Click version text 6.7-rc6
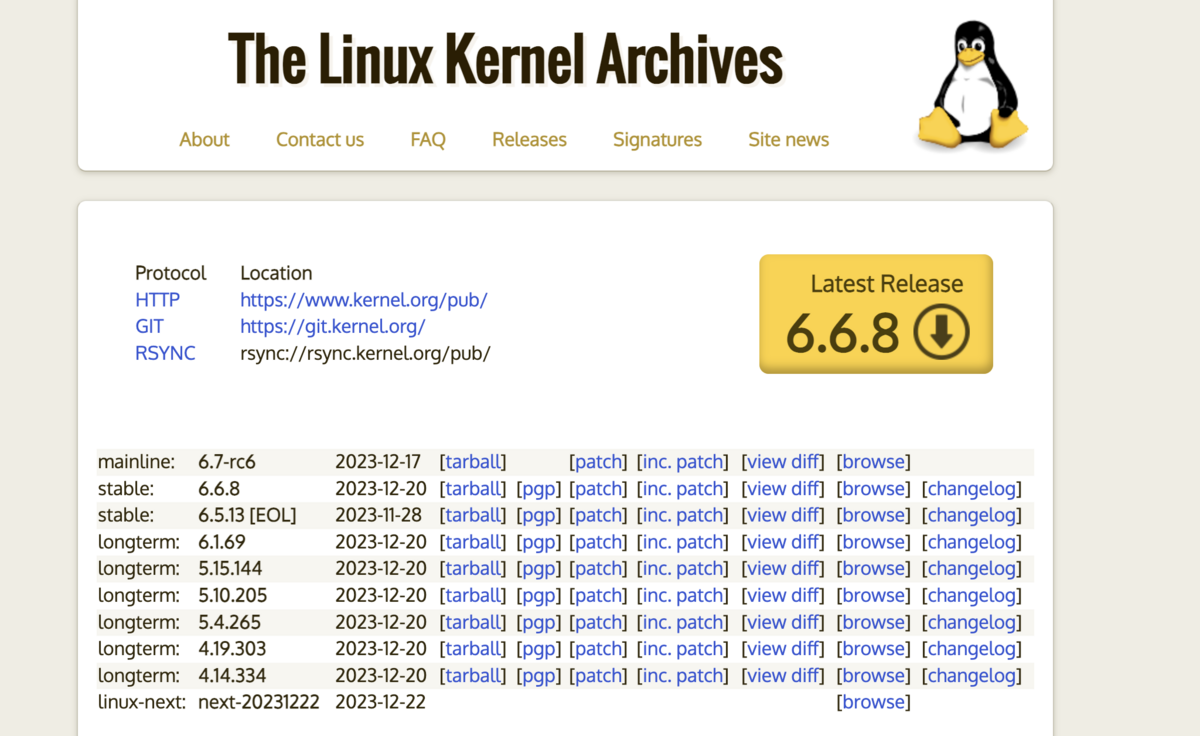Screen dimensions: 1200x736 click(227, 462)
